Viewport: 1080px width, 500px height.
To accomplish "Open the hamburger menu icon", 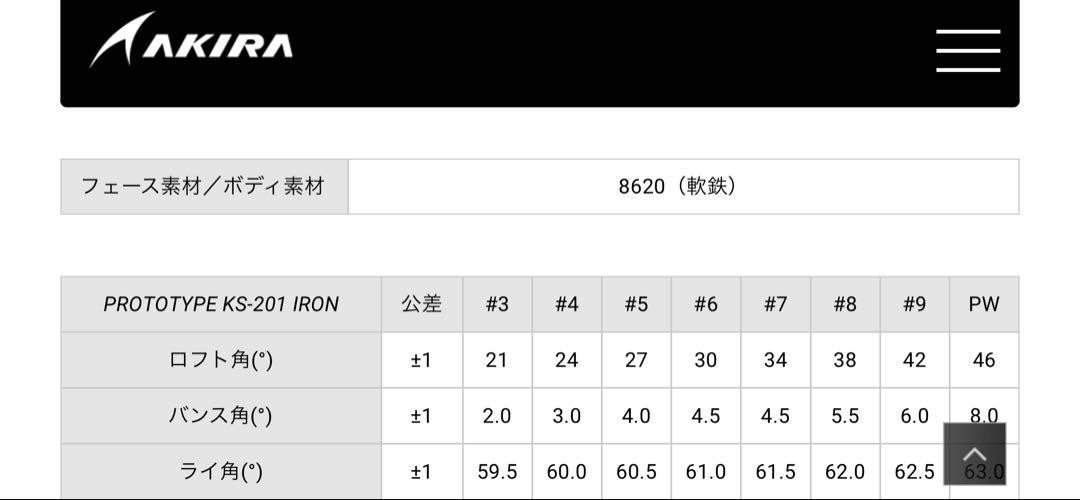I will point(968,50).
